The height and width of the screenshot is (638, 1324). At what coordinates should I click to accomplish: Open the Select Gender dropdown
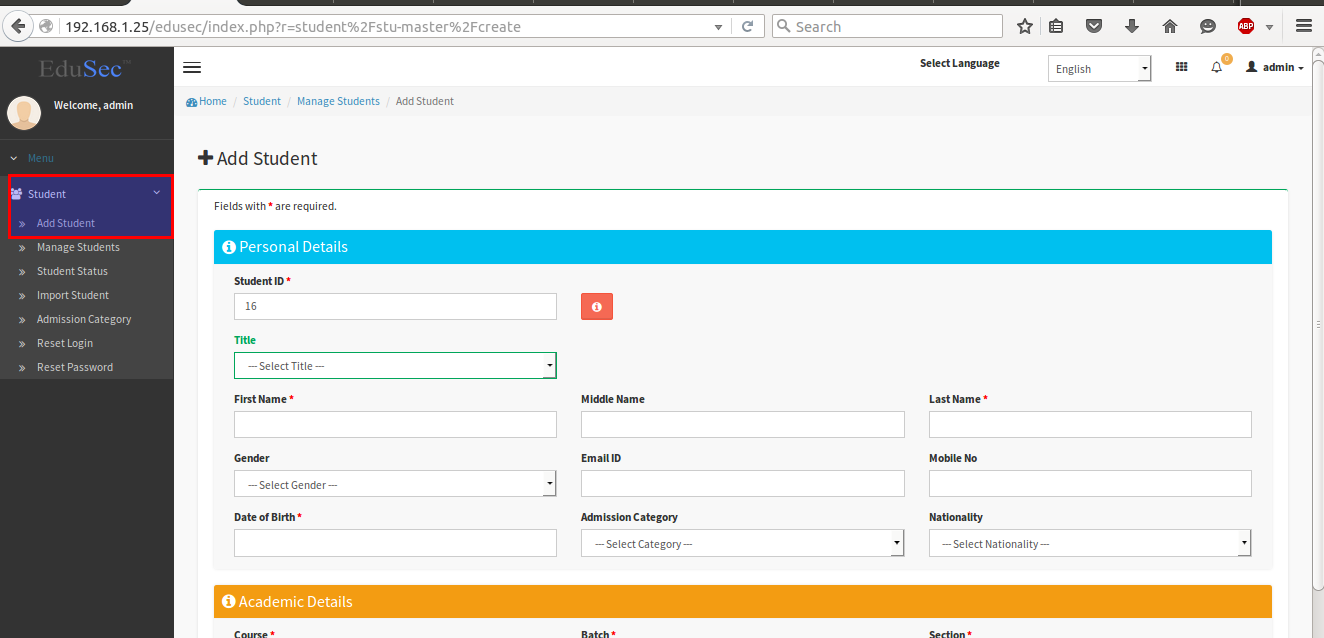point(395,484)
